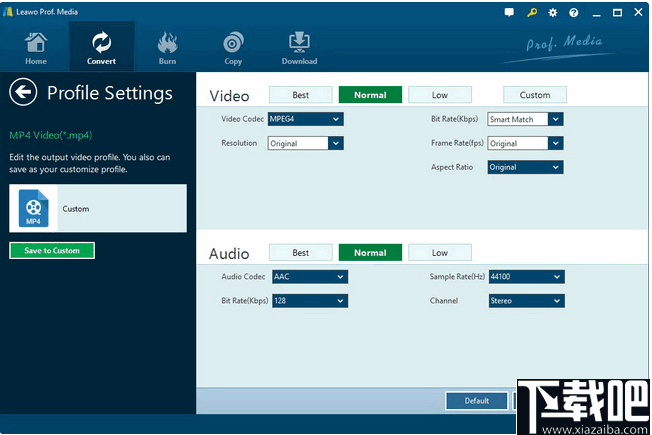
Task: Open the Video Codec MPEG4 dropdown
Action: [x=306, y=119]
